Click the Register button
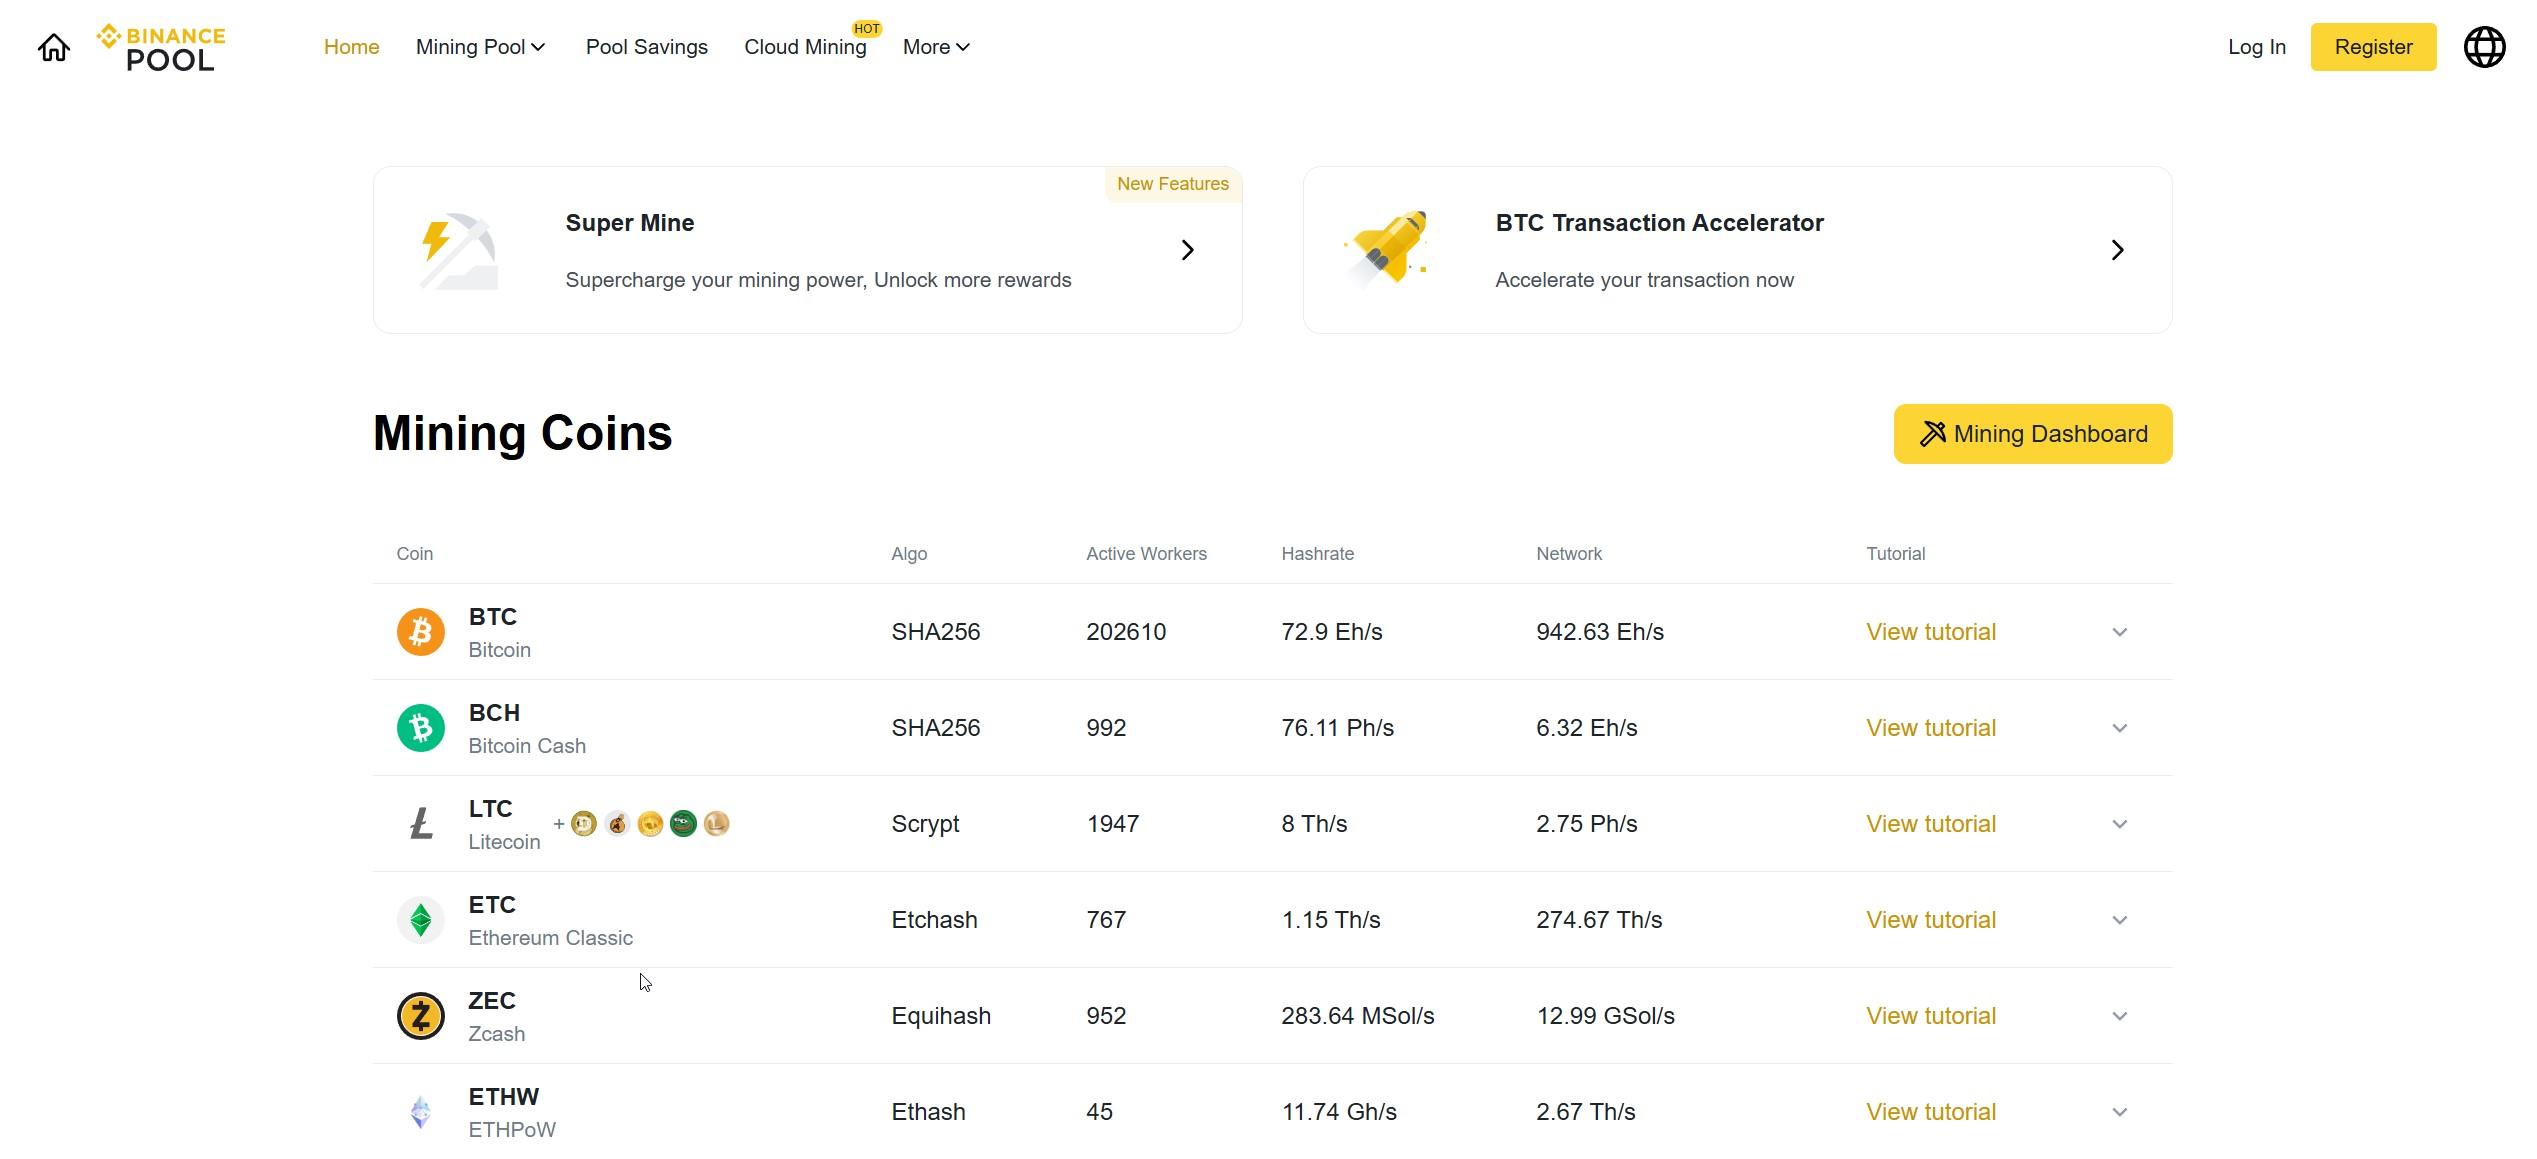This screenshot has width=2537, height=1159. [x=2372, y=46]
